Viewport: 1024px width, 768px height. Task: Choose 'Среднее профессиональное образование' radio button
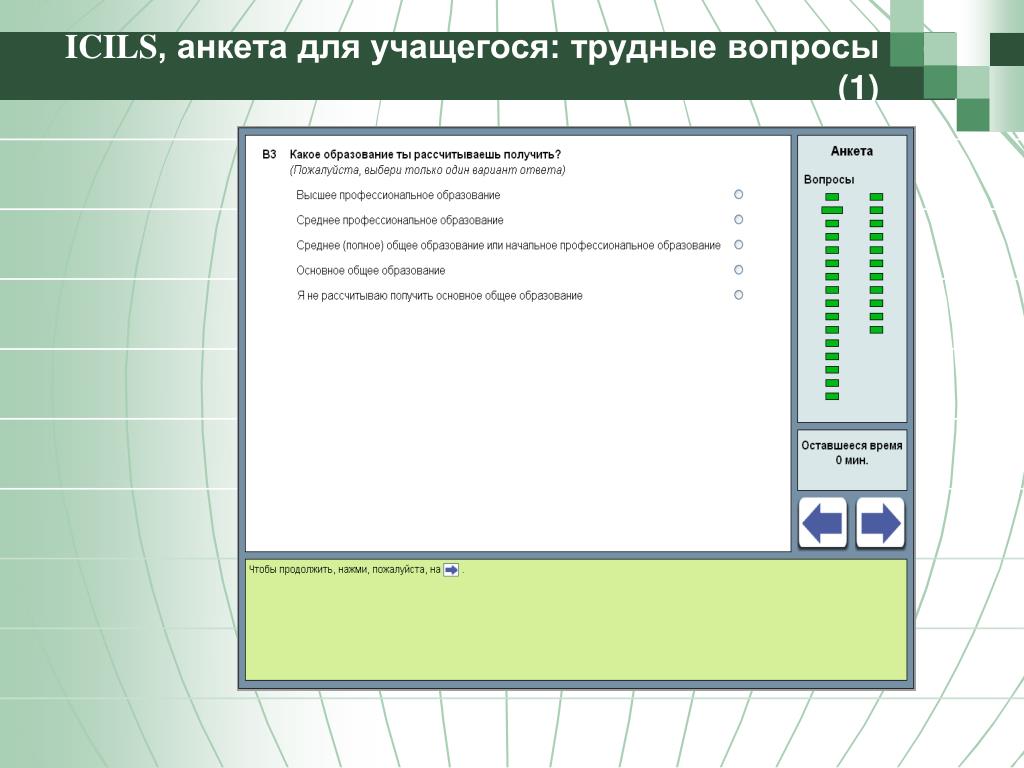coord(739,219)
